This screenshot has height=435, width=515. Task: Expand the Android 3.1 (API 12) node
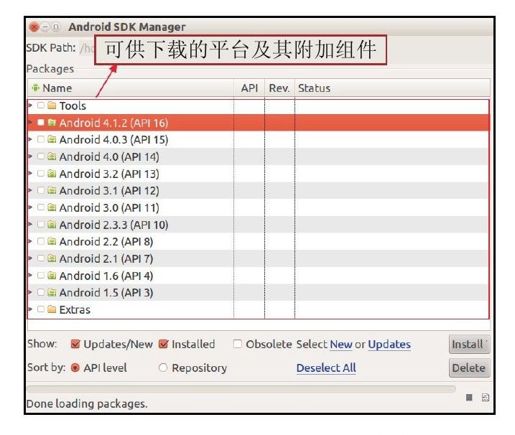[x=30, y=190]
